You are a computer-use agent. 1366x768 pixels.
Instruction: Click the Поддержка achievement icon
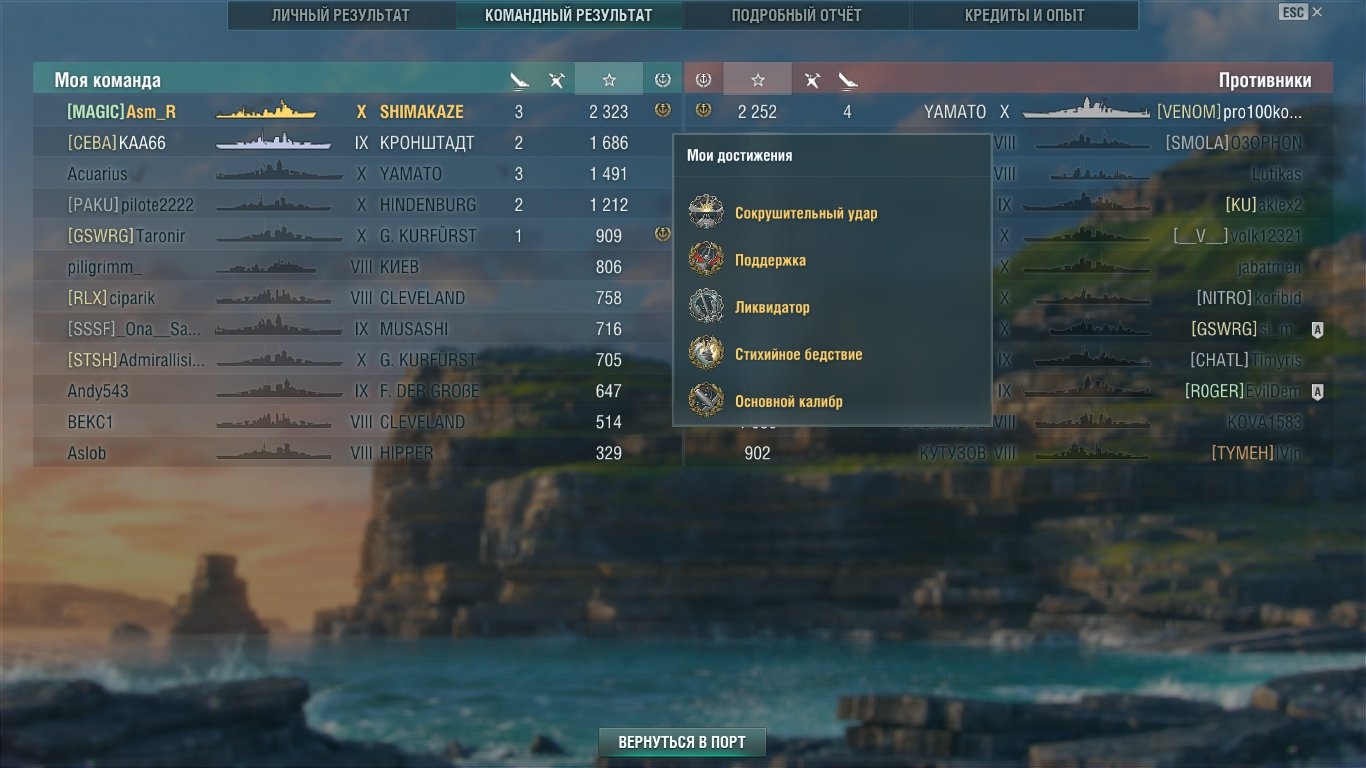(x=706, y=260)
